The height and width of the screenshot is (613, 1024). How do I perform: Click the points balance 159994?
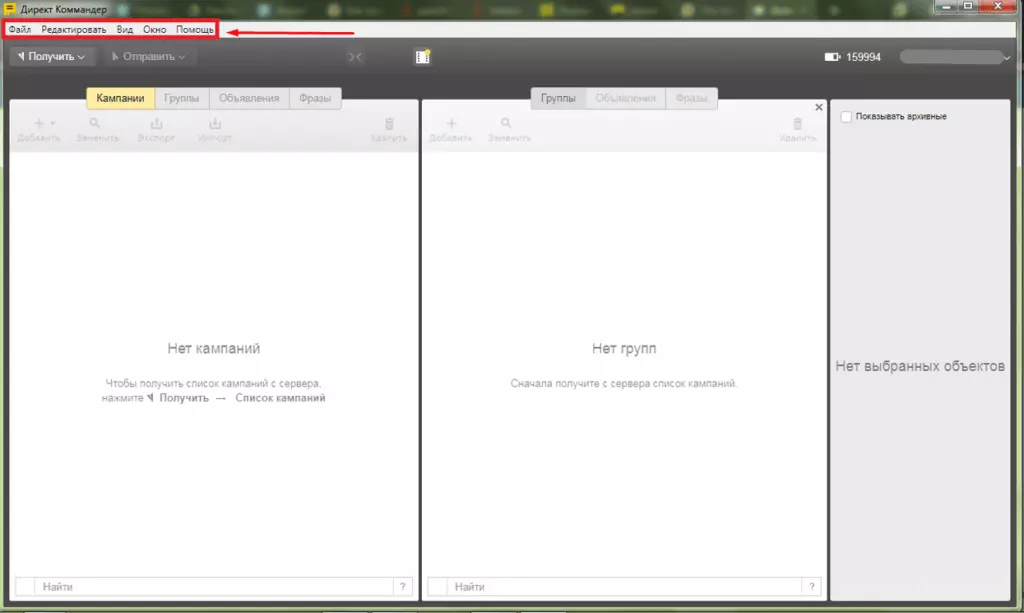(863, 57)
